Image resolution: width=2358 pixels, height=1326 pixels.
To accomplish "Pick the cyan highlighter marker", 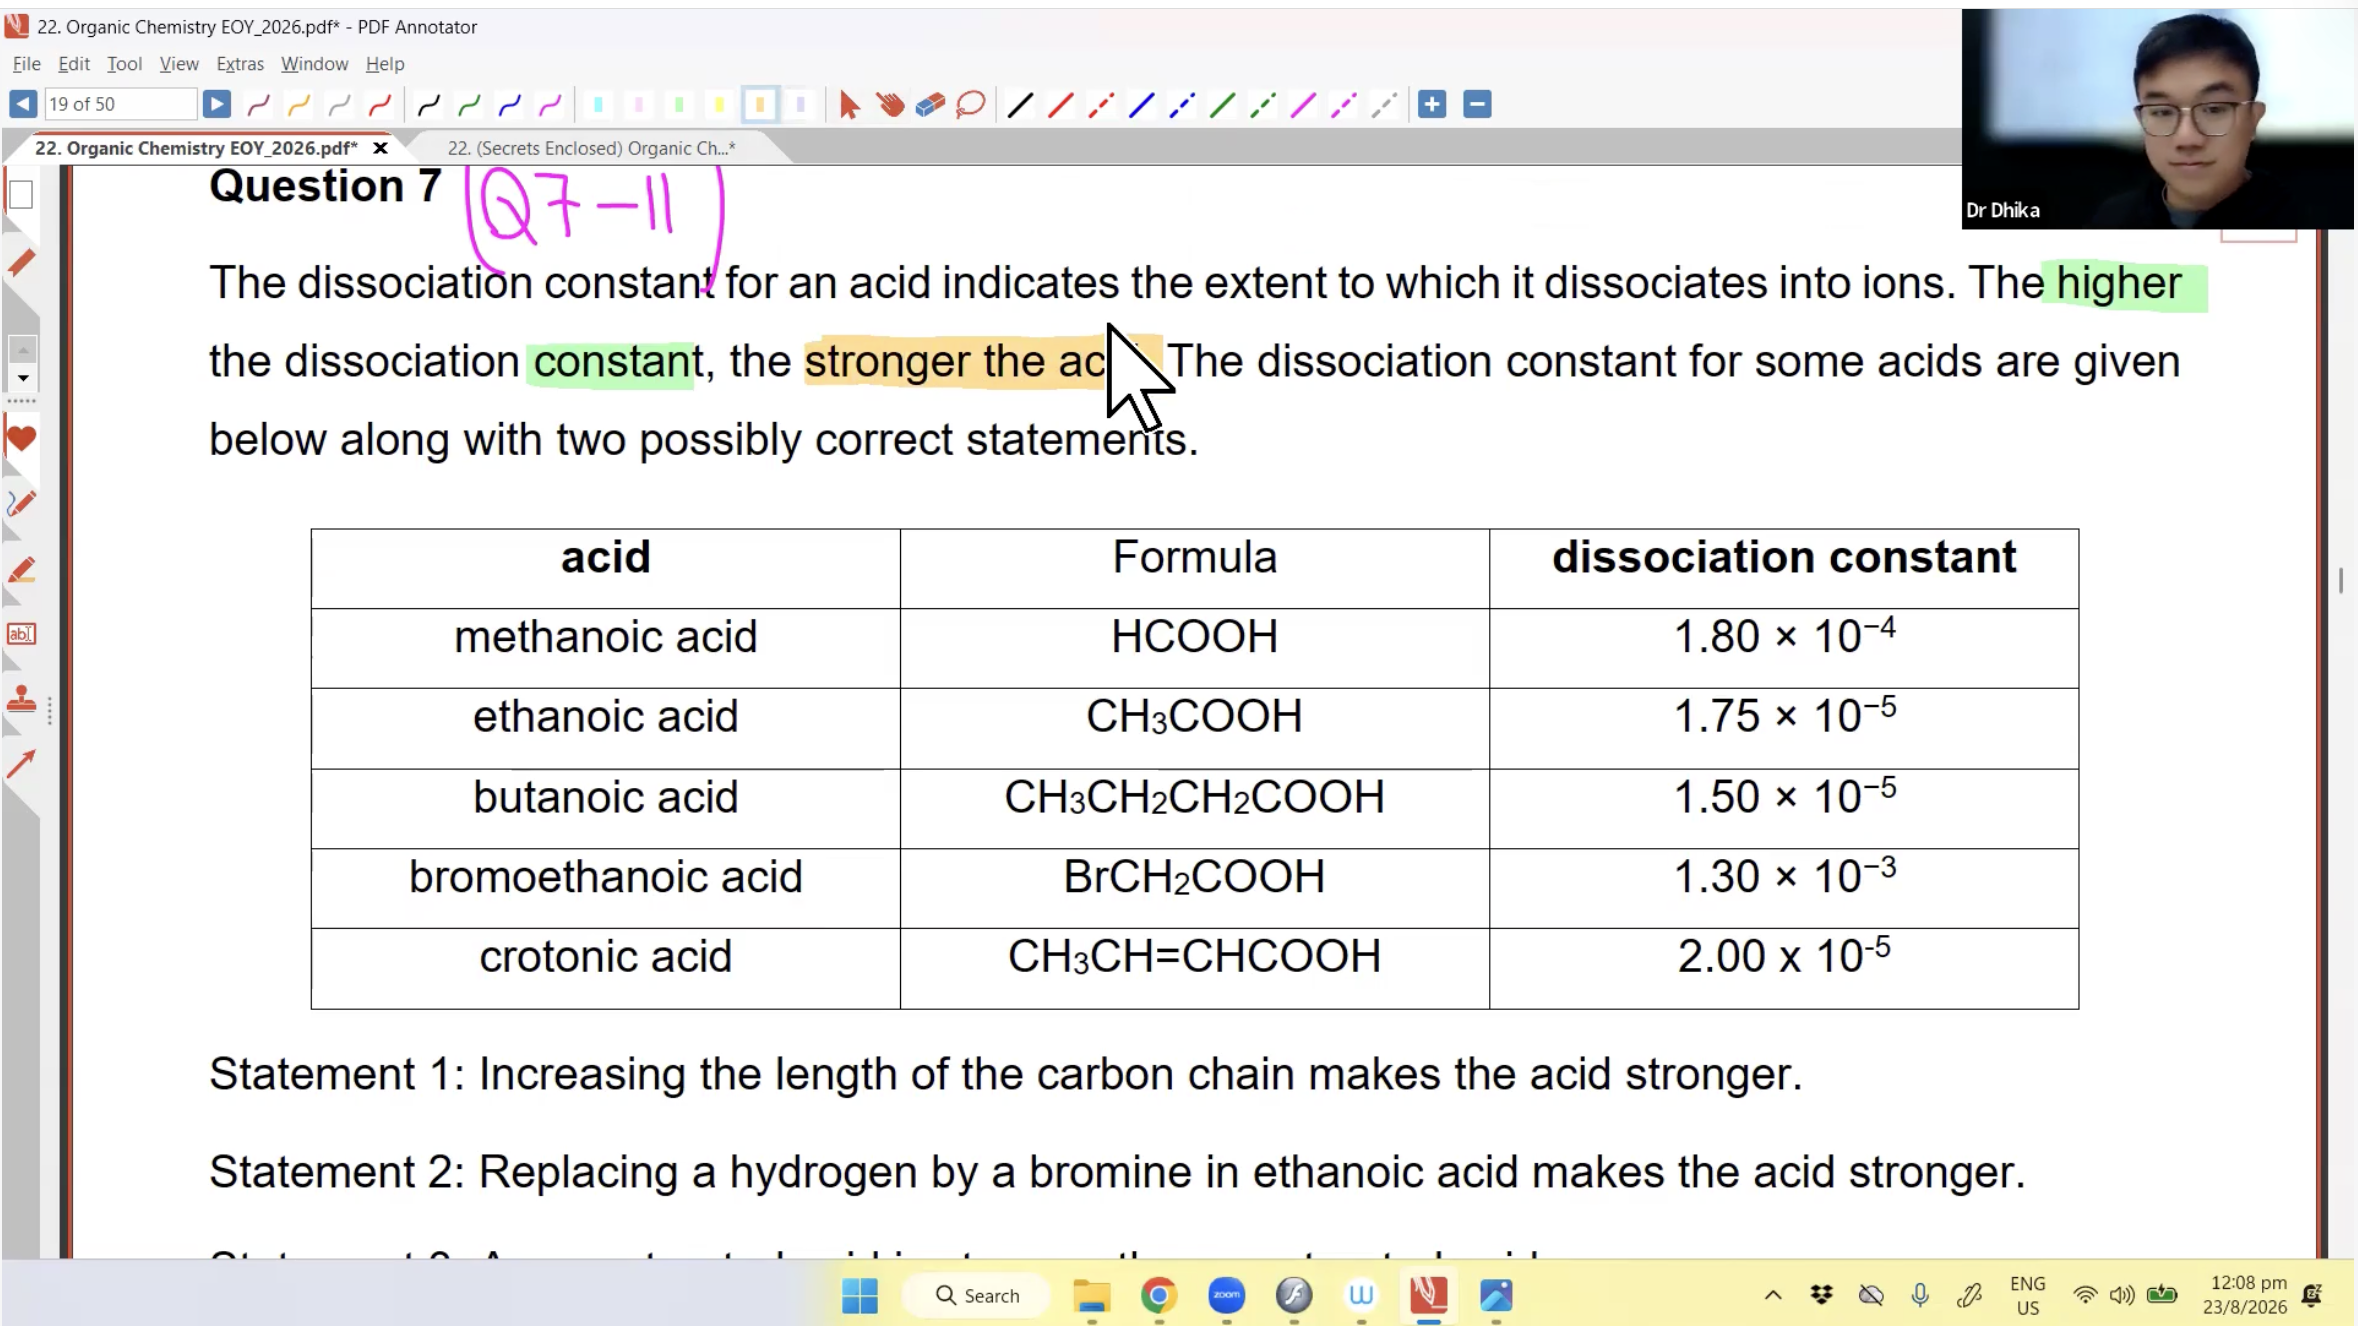I will tap(598, 104).
